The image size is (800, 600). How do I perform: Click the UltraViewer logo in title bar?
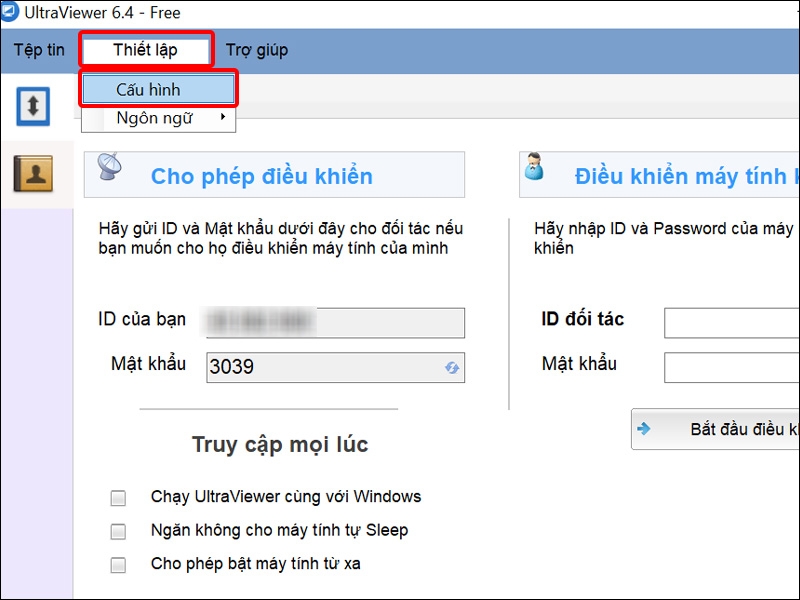pyautogui.click(x=9, y=11)
